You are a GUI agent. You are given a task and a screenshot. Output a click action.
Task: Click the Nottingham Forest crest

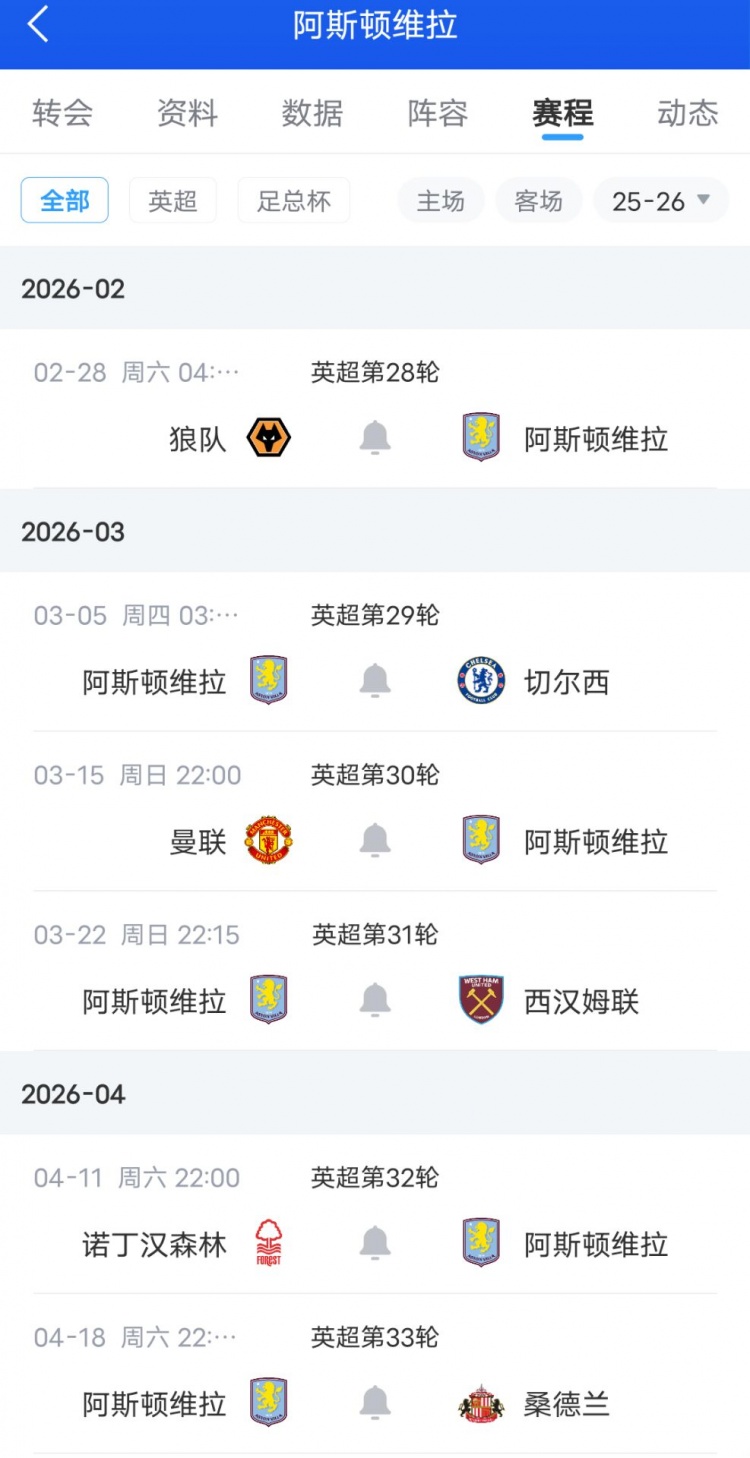coord(268,1244)
